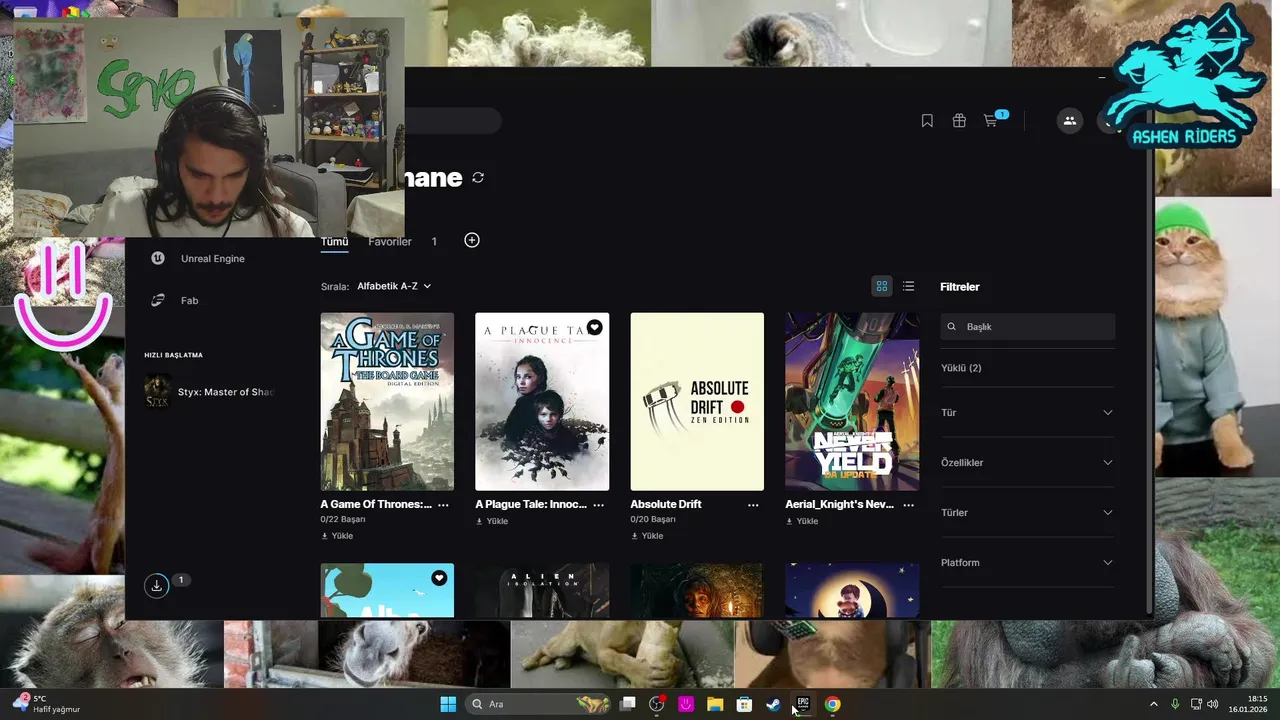Open the Alfabetik A-Z sort dropdown
This screenshot has width=1280, height=720.
(x=394, y=286)
